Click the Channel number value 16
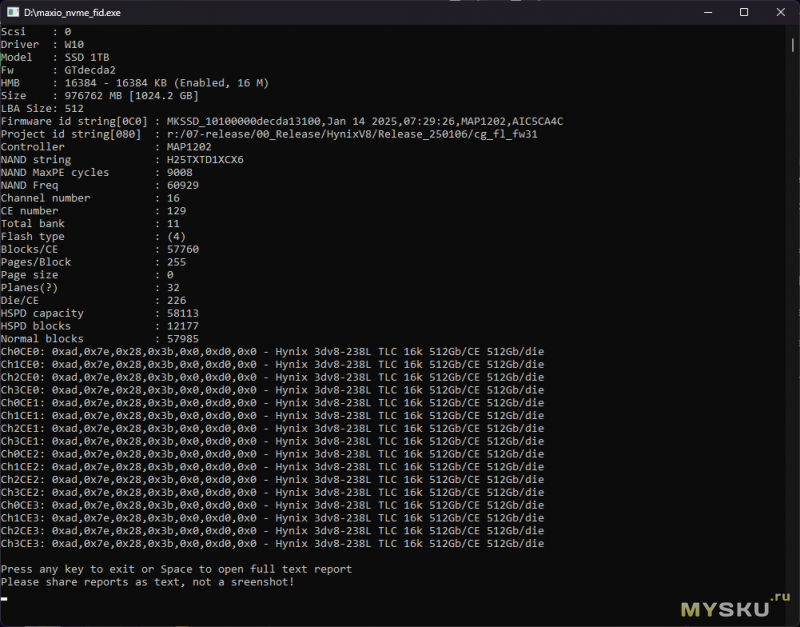 click(173, 198)
